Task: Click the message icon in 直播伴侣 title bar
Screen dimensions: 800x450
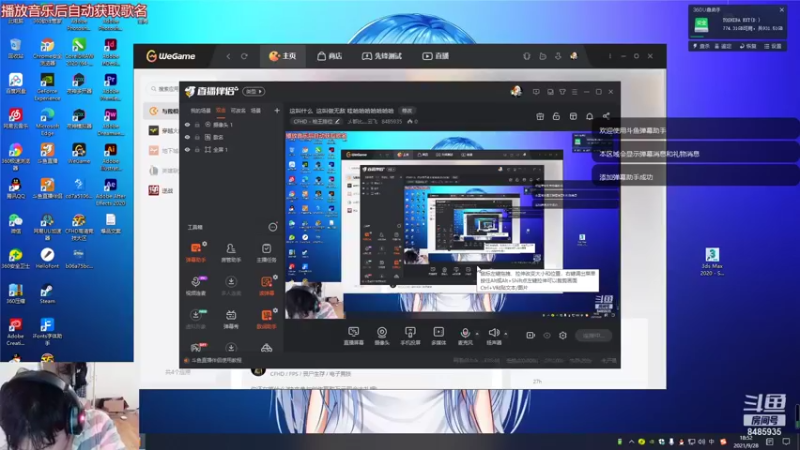Action: 536,92
